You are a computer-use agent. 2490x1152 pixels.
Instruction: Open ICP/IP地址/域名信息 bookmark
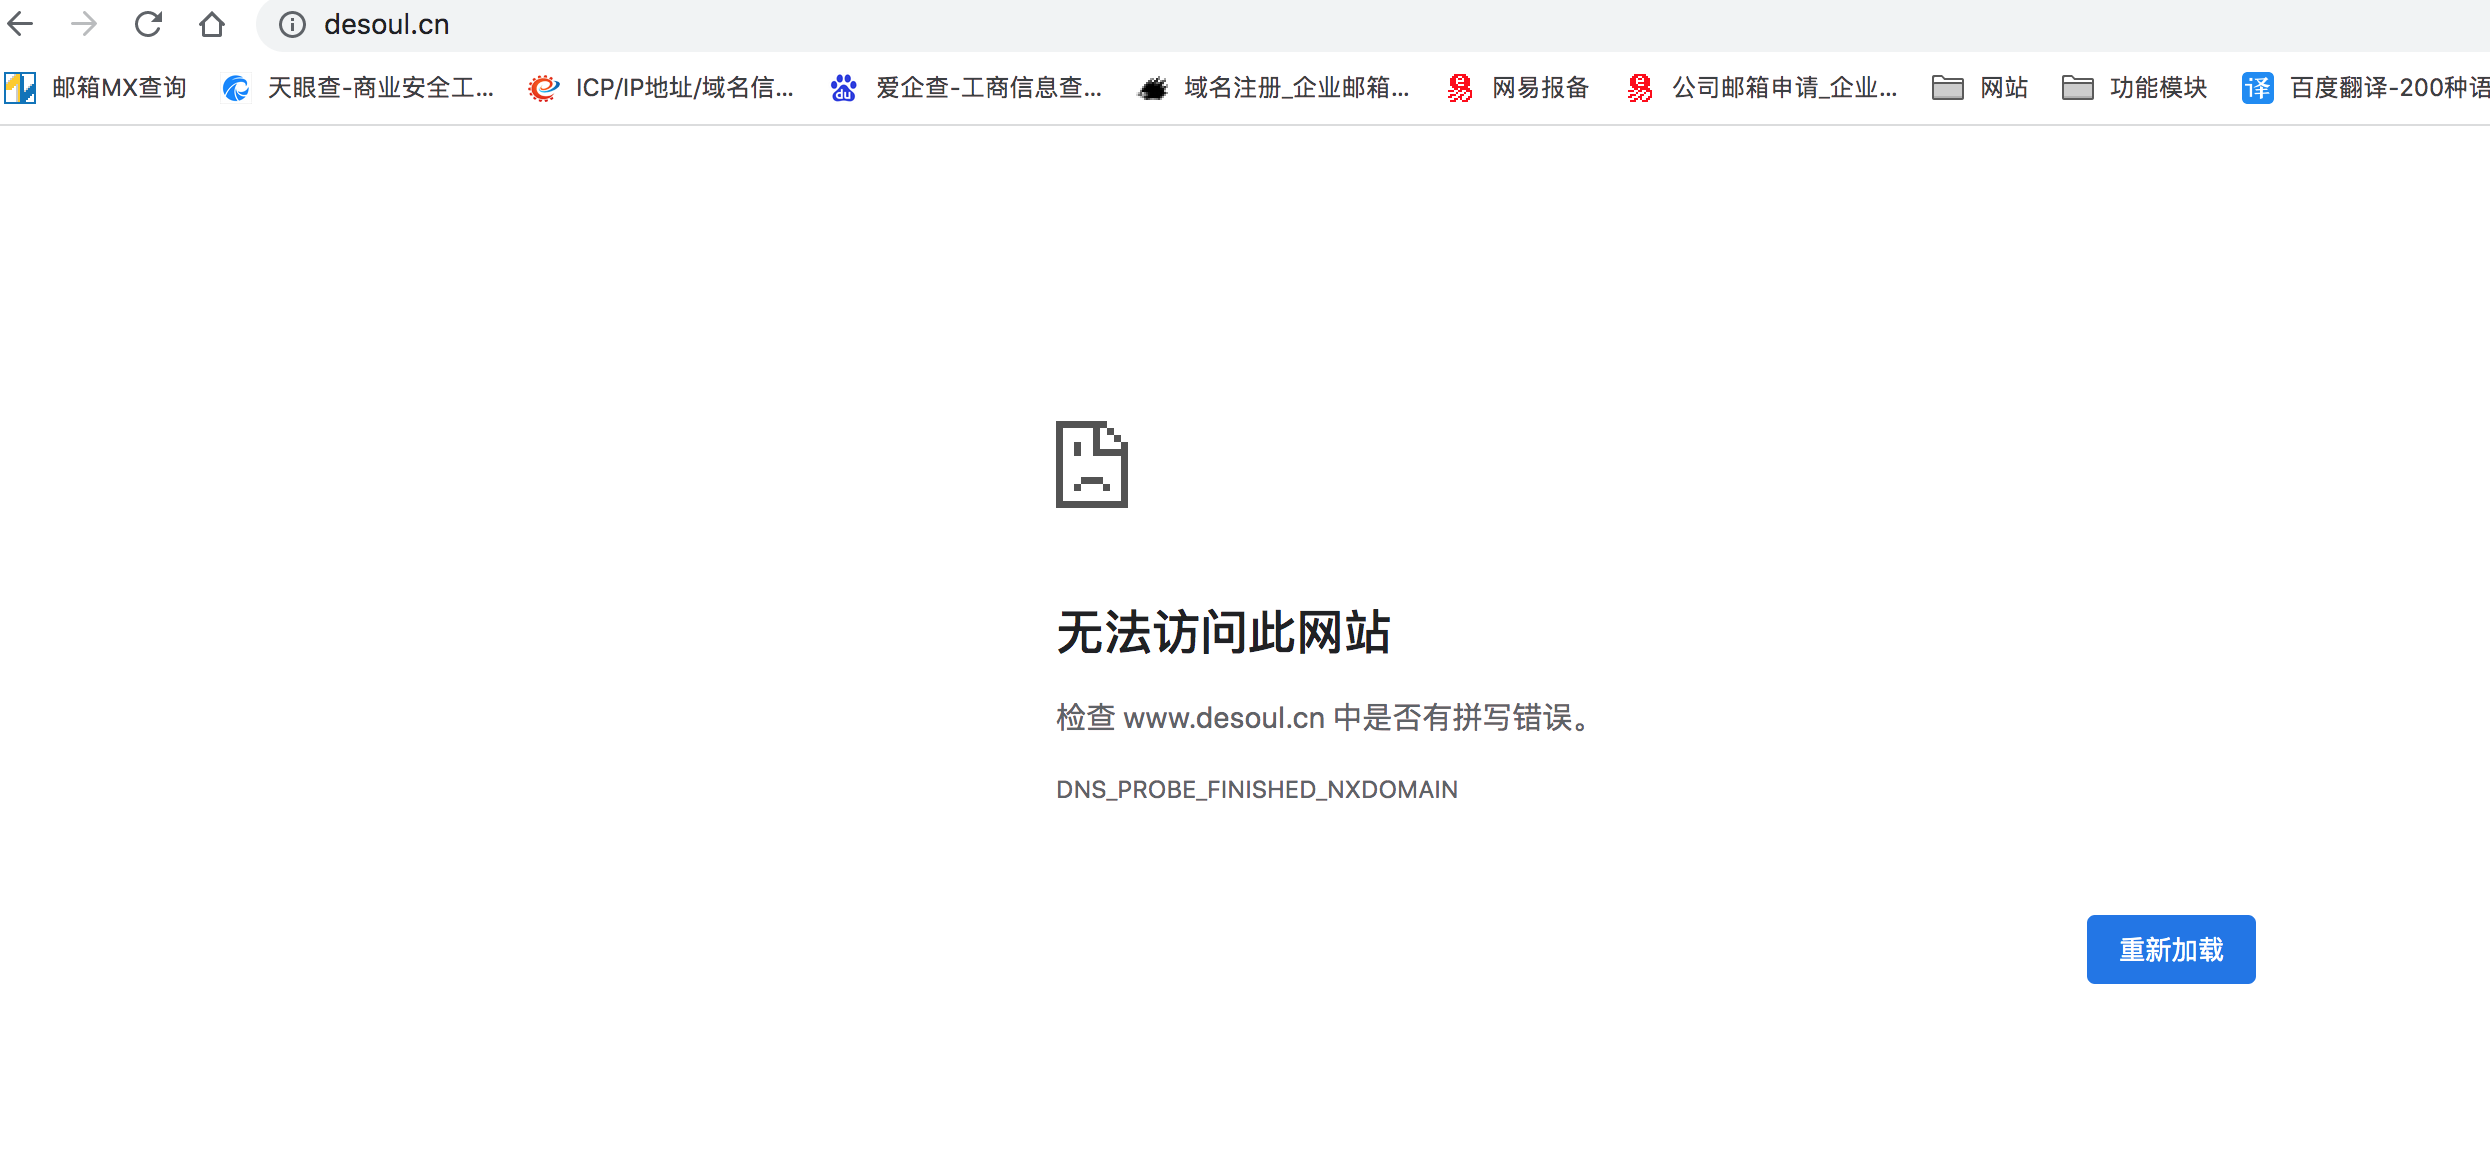(x=662, y=88)
